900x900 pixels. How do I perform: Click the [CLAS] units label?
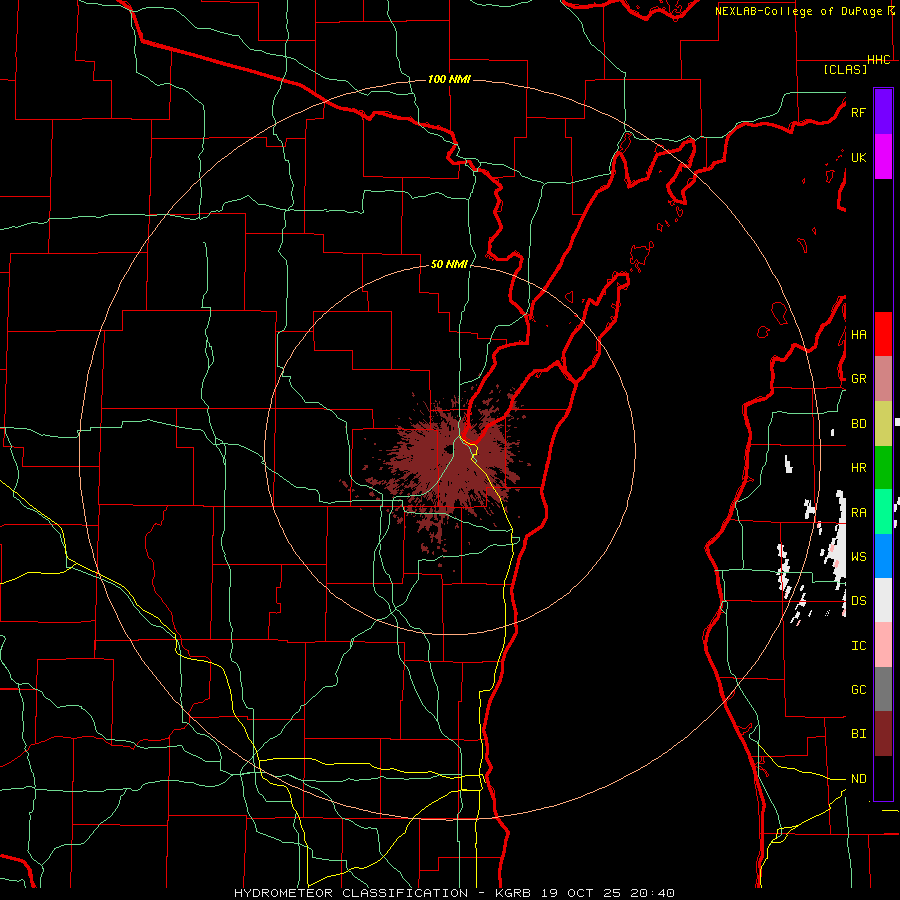click(845, 69)
